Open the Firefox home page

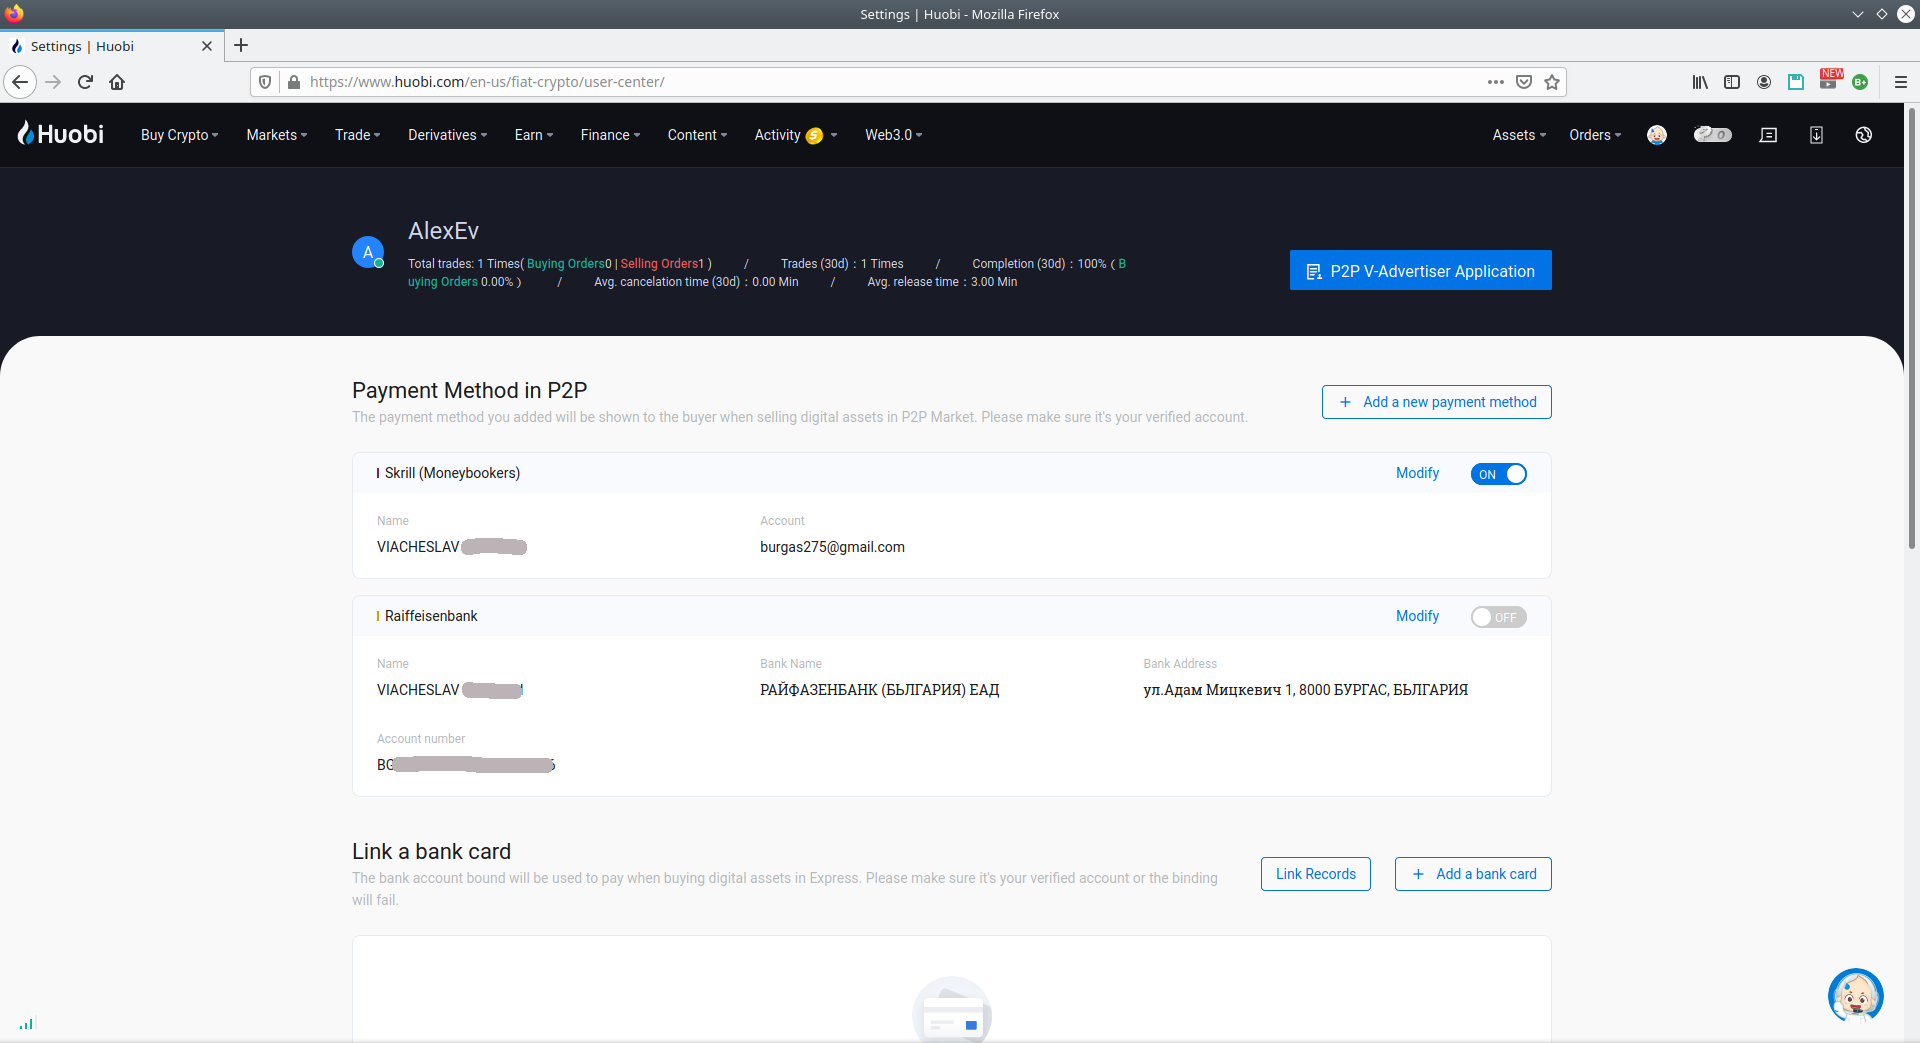(117, 82)
